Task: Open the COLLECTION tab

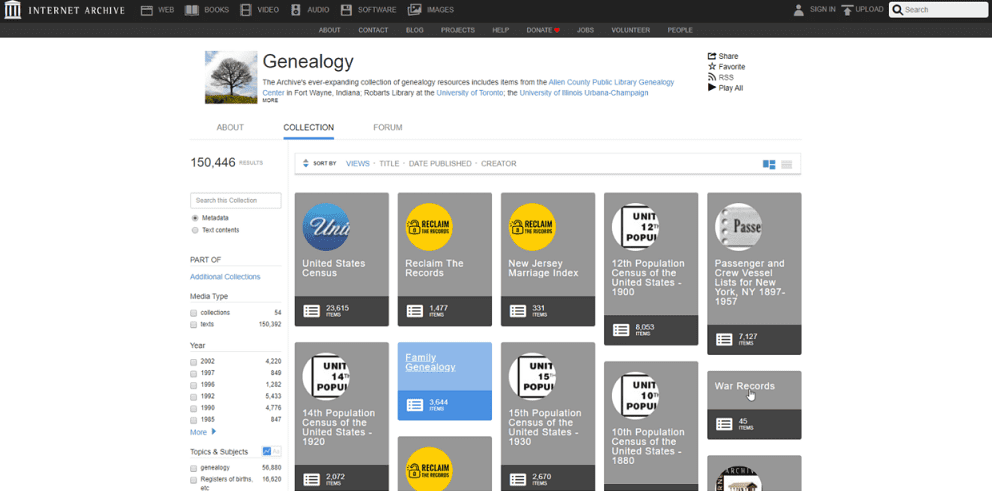Action: tap(309, 127)
